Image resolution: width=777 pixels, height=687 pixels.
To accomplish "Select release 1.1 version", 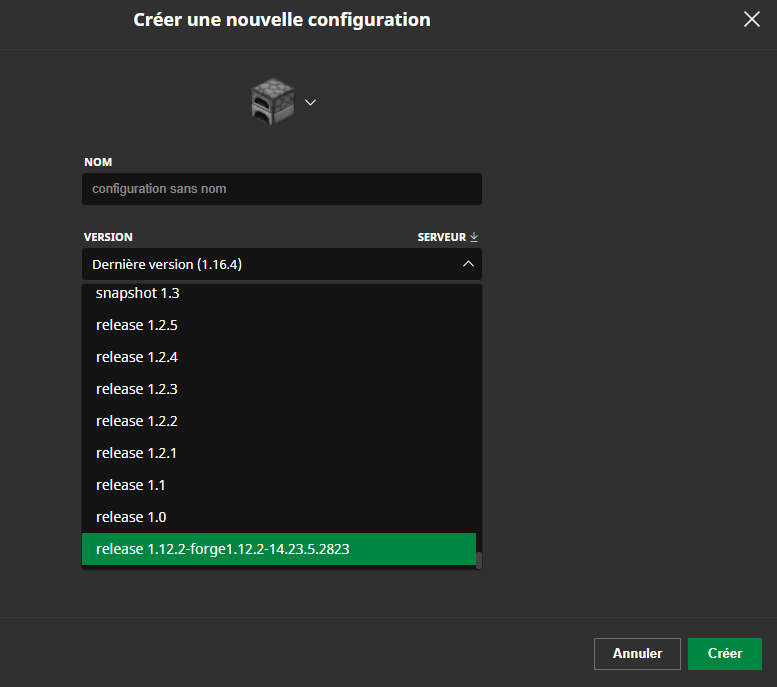I will (131, 485).
